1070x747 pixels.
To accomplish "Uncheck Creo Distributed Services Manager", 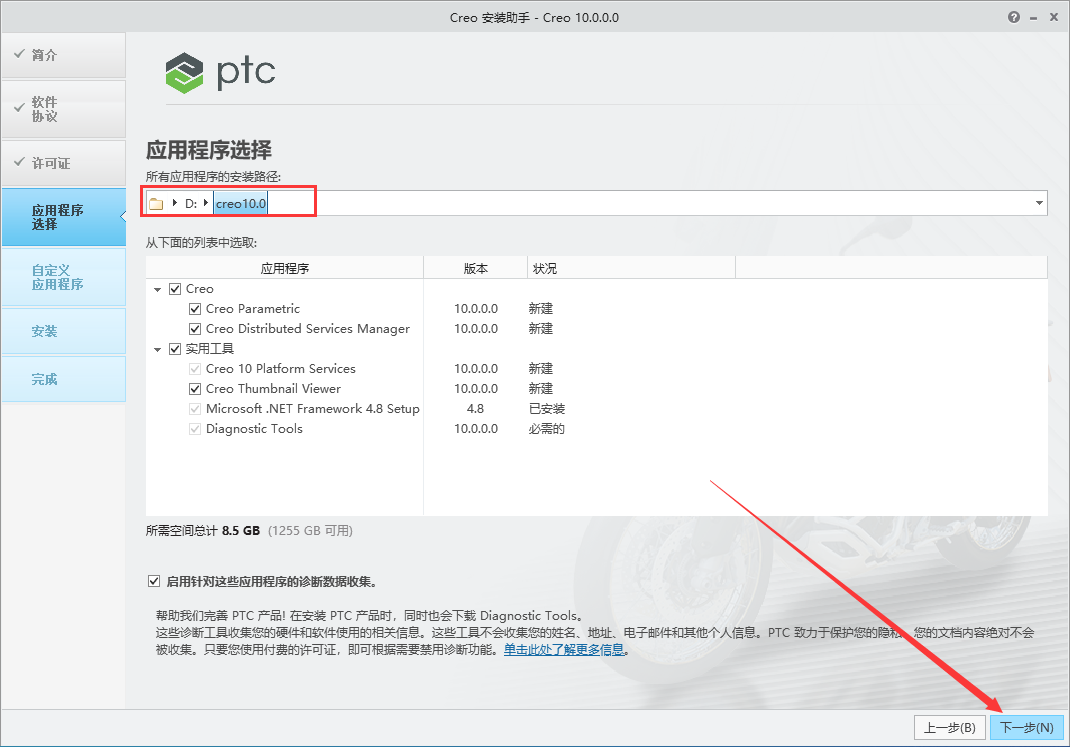I will tap(195, 328).
